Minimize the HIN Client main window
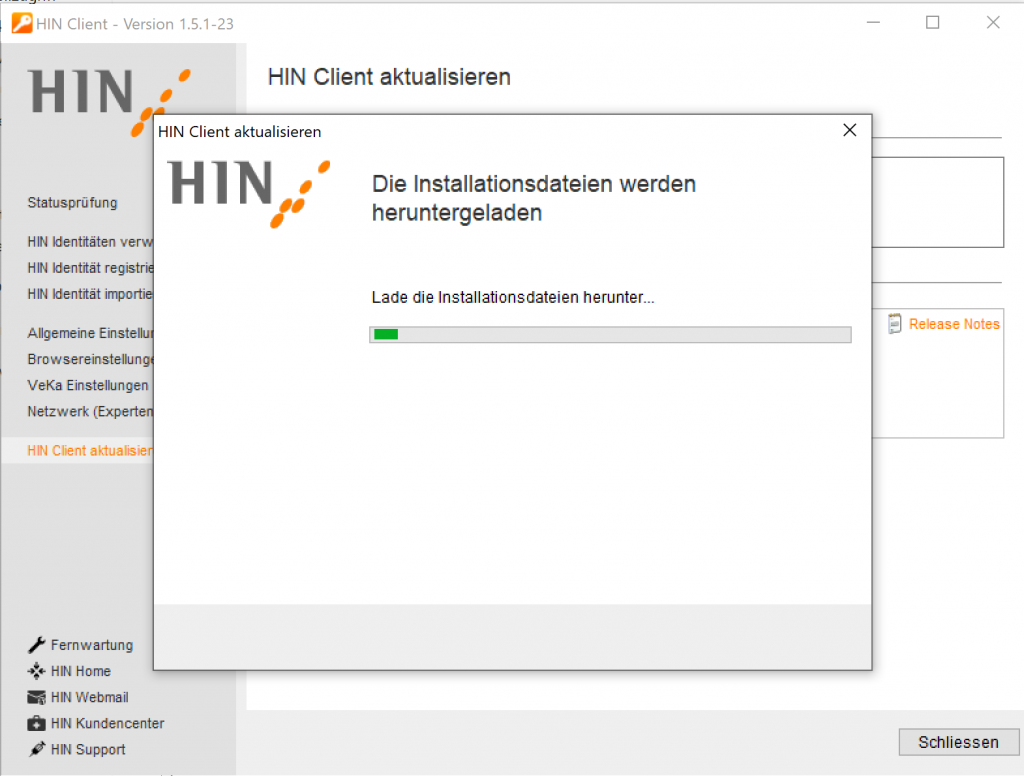This screenshot has width=1024, height=776. point(873,23)
